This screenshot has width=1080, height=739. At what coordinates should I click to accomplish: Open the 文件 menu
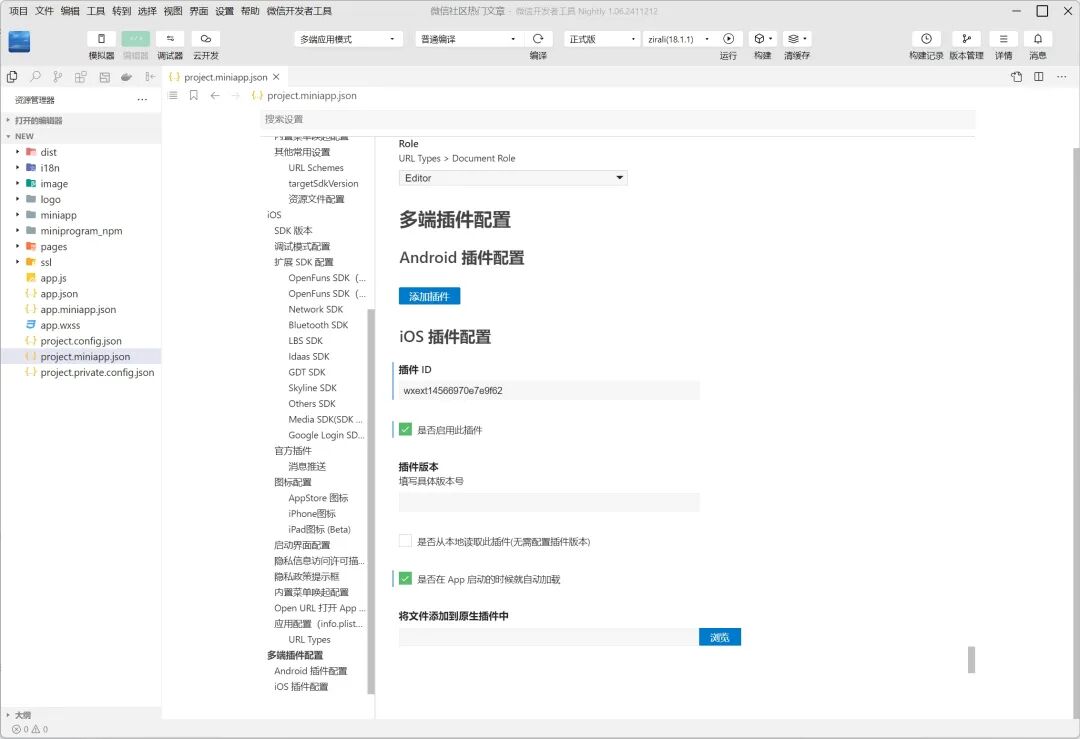(x=44, y=11)
